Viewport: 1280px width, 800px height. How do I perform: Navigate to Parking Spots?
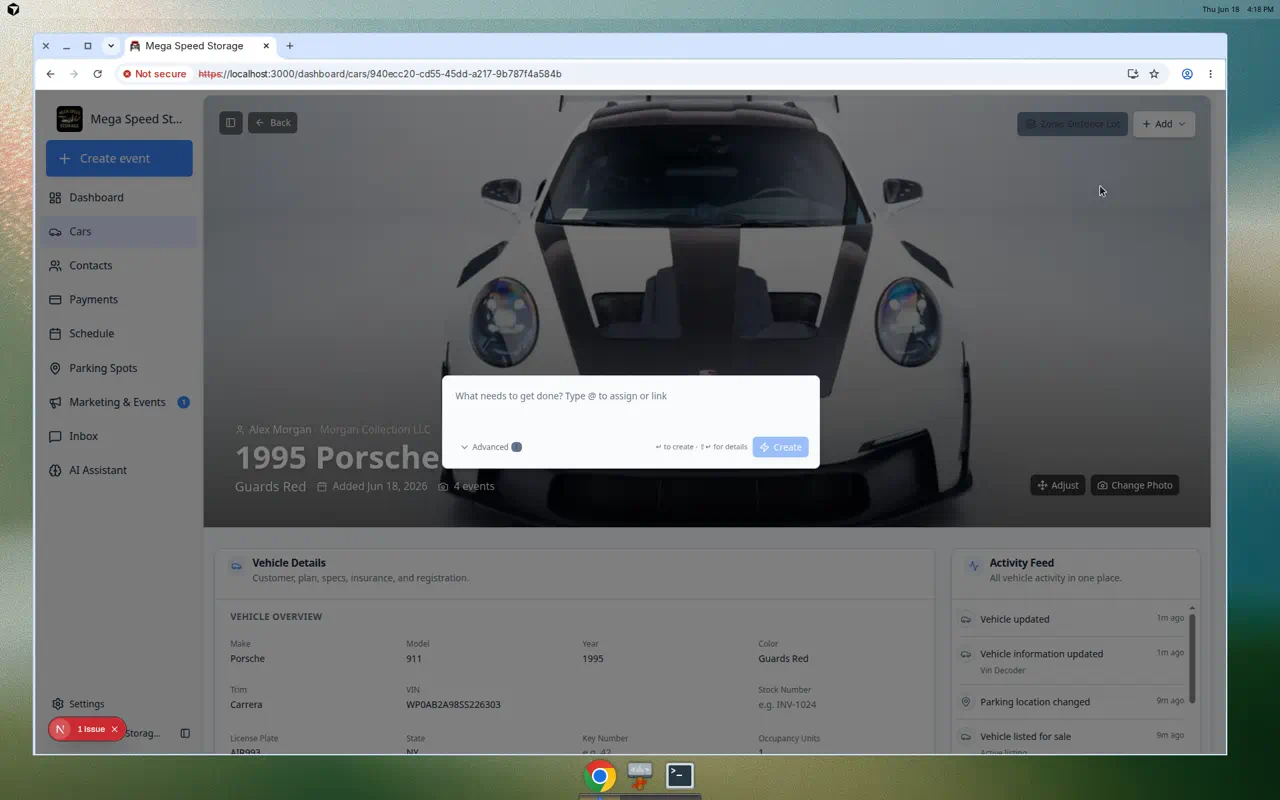coord(119,368)
